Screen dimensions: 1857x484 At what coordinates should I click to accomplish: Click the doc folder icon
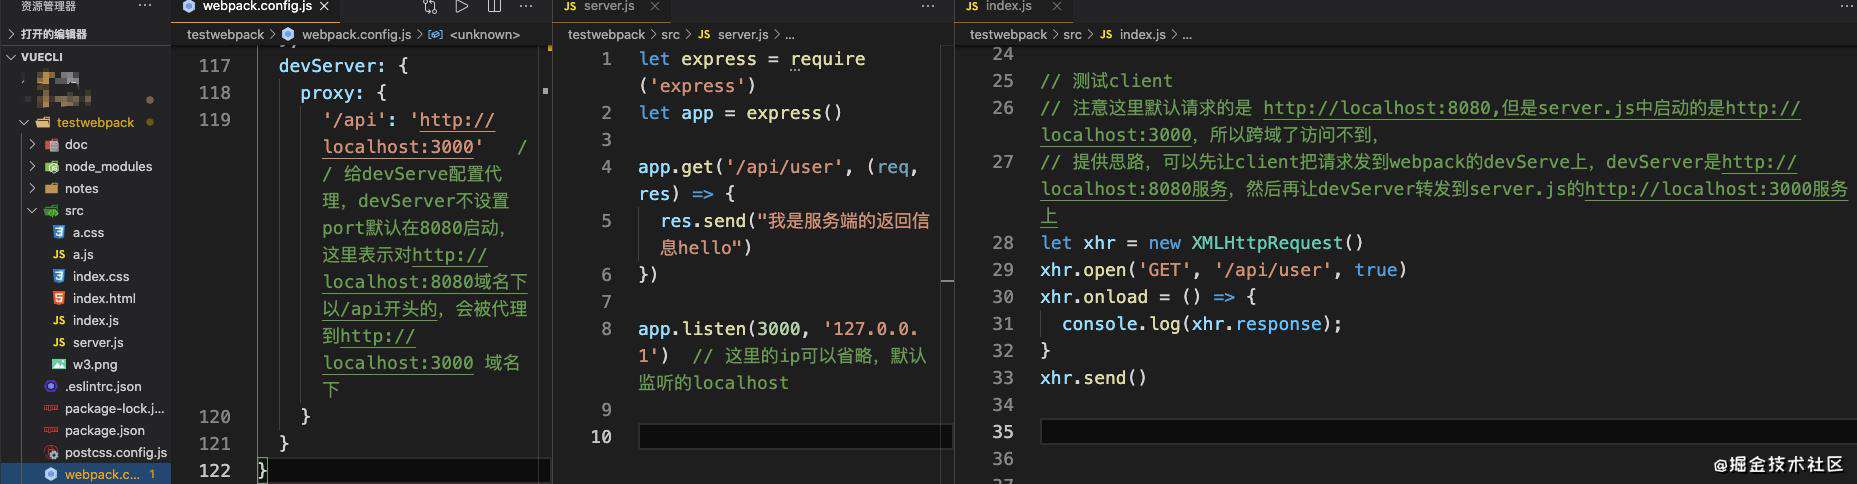pos(51,144)
